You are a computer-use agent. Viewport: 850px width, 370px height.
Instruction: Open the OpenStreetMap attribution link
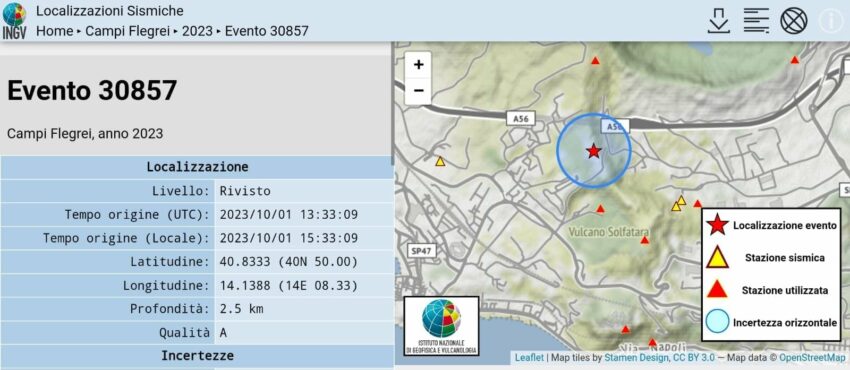(813, 358)
